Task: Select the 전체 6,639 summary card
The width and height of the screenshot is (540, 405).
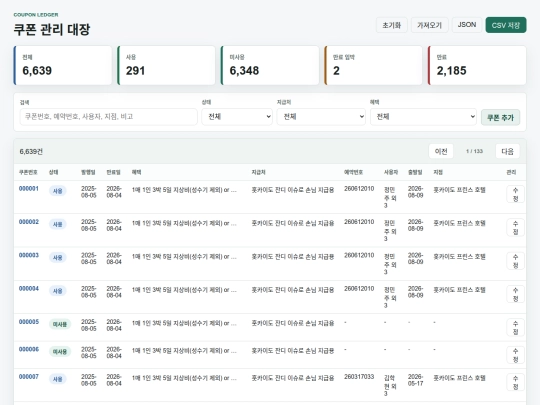Action: pyautogui.click(x=63, y=65)
